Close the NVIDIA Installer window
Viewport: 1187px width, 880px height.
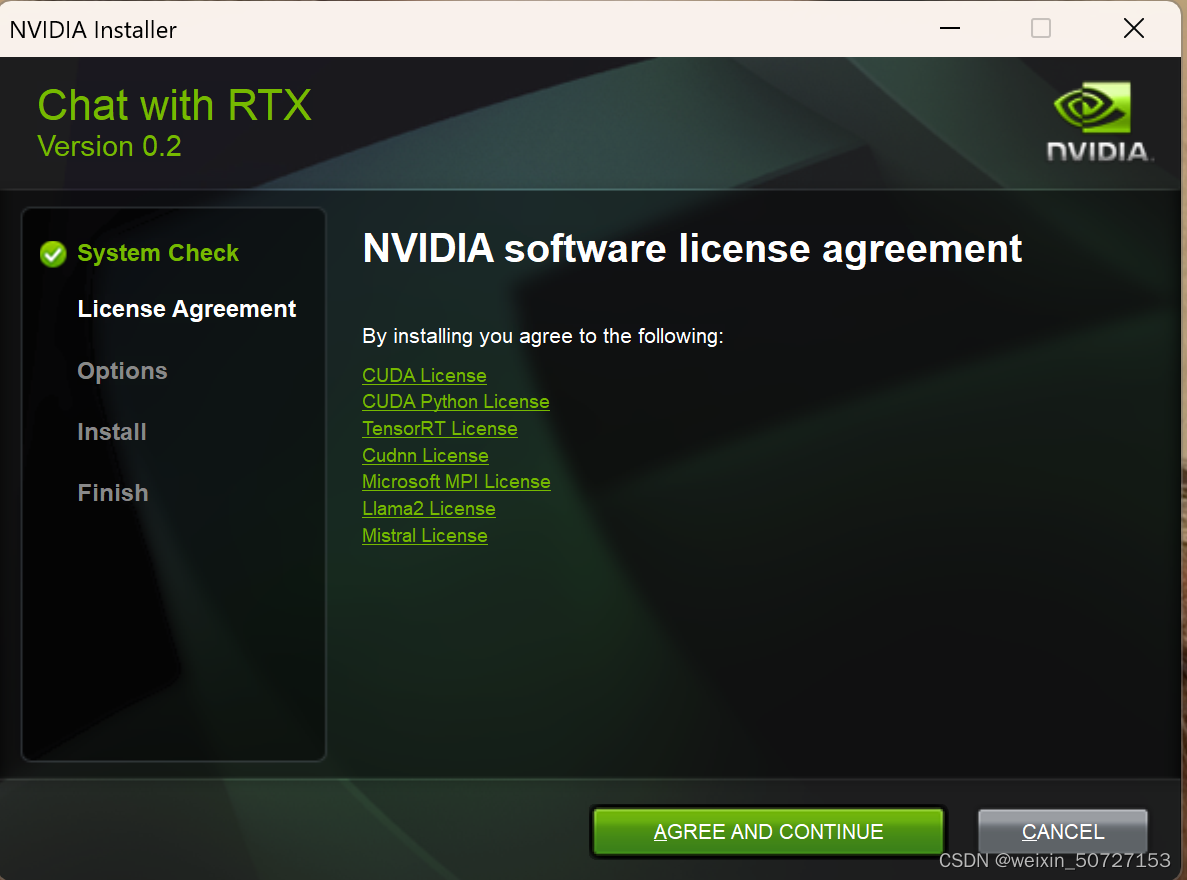pos(1133,29)
